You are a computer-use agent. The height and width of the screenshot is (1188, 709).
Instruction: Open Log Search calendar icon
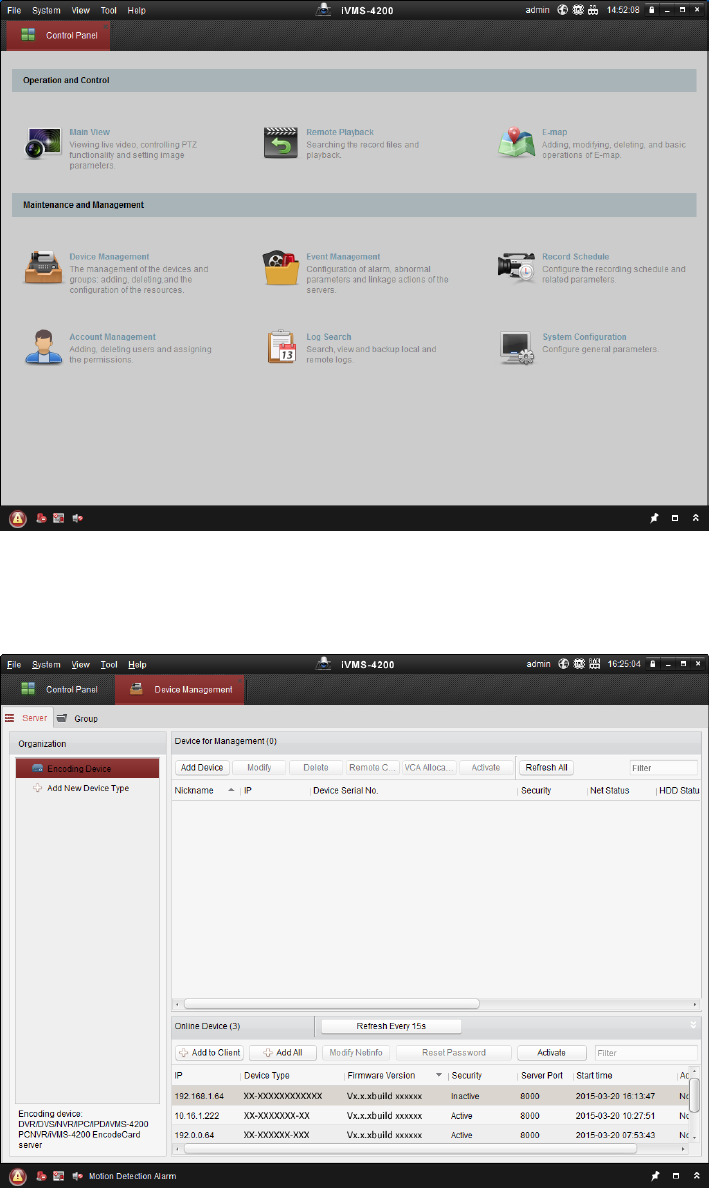(x=281, y=347)
